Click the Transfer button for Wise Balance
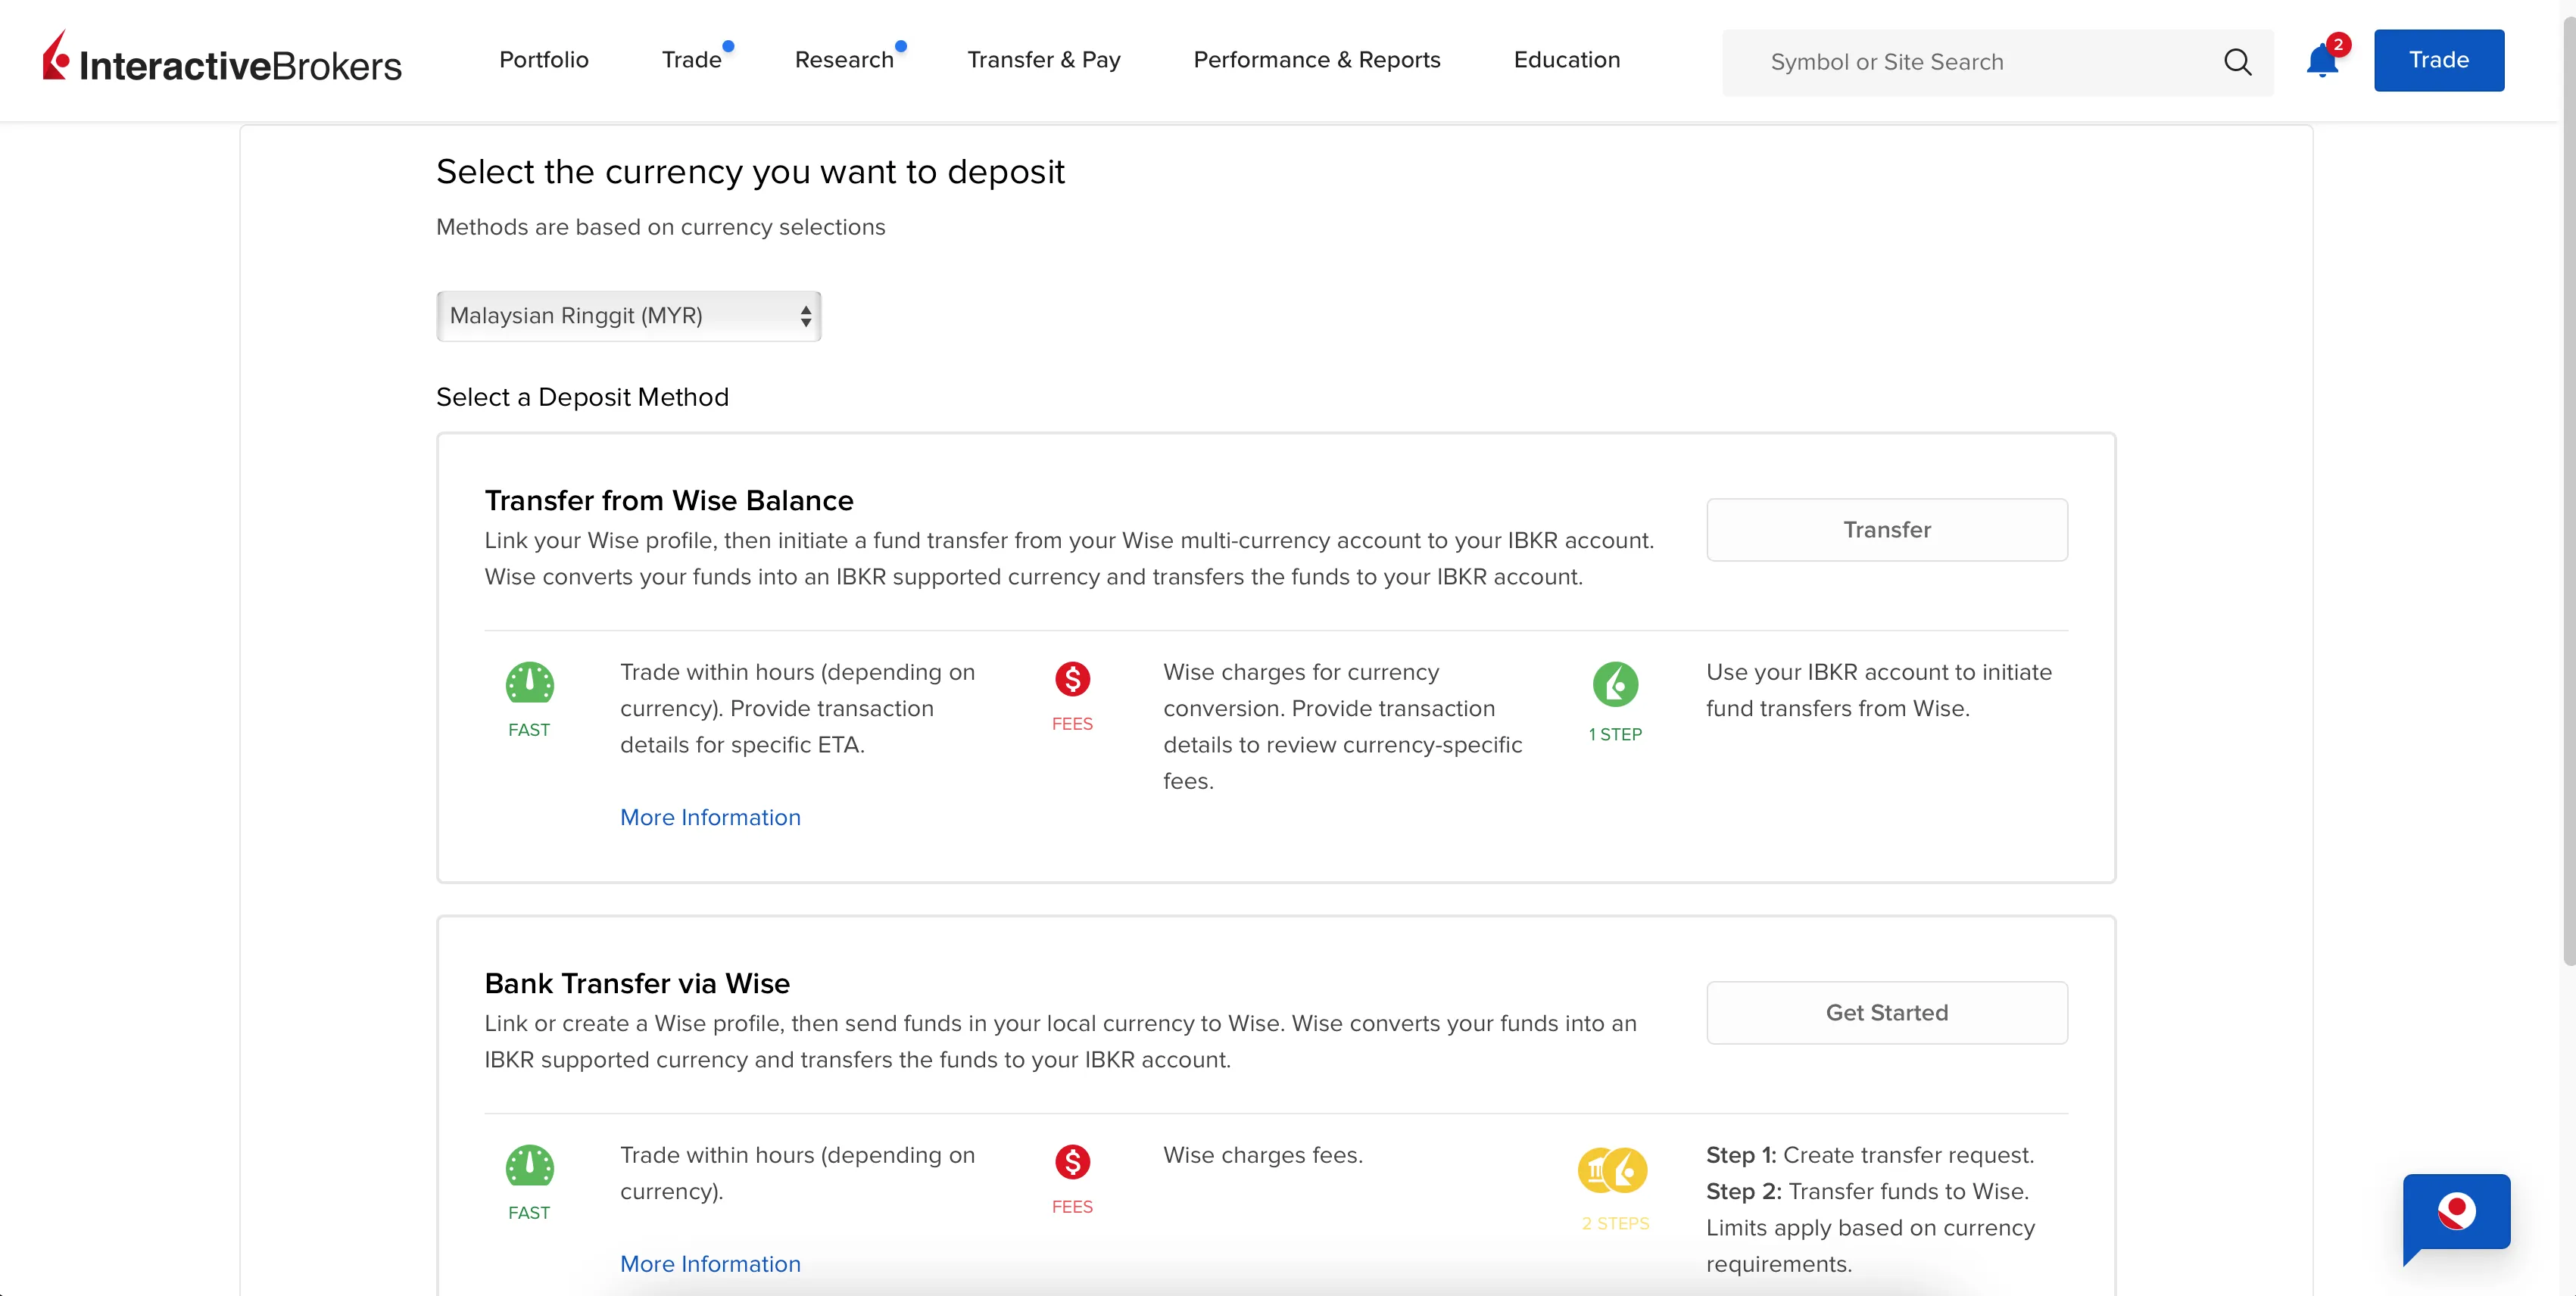Image resolution: width=2576 pixels, height=1296 pixels. click(1887, 530)
